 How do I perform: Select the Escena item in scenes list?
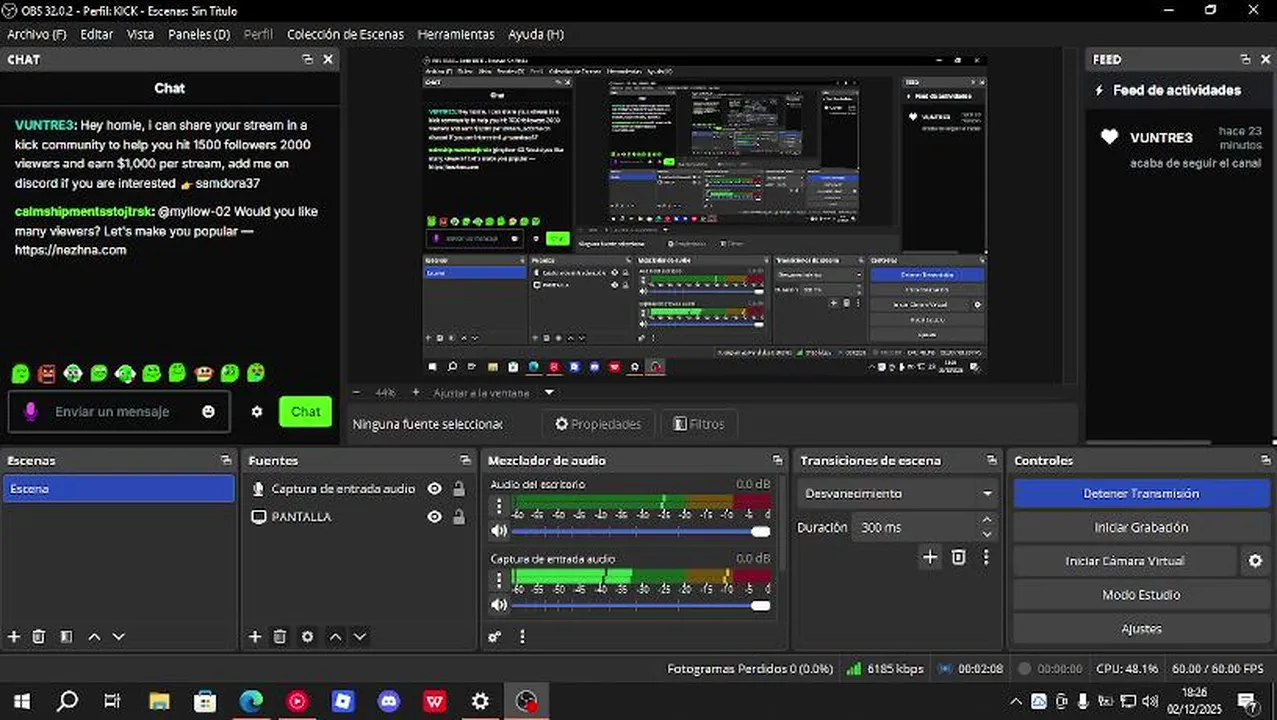[x=118, y=489]
